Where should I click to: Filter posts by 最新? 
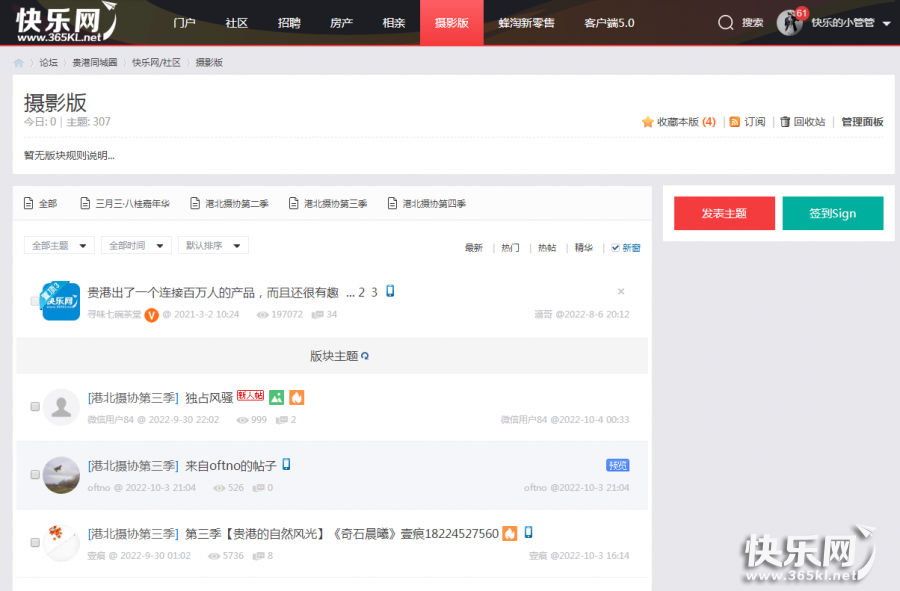click(474, 248)
